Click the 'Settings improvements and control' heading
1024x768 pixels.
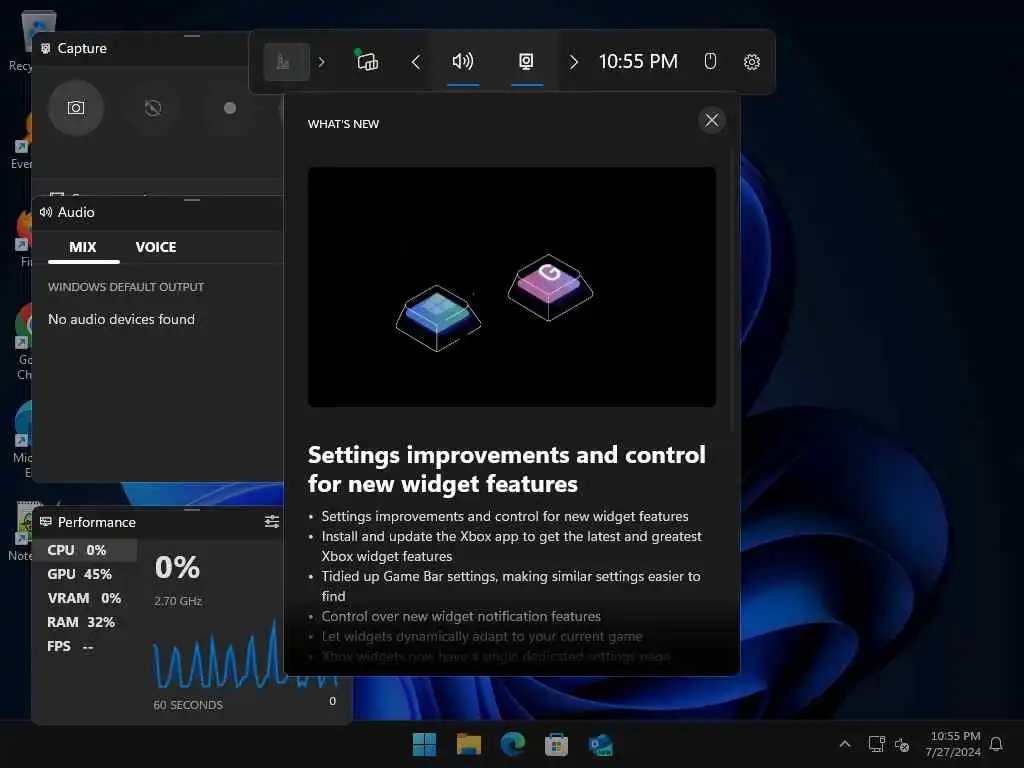coord(507,469)
